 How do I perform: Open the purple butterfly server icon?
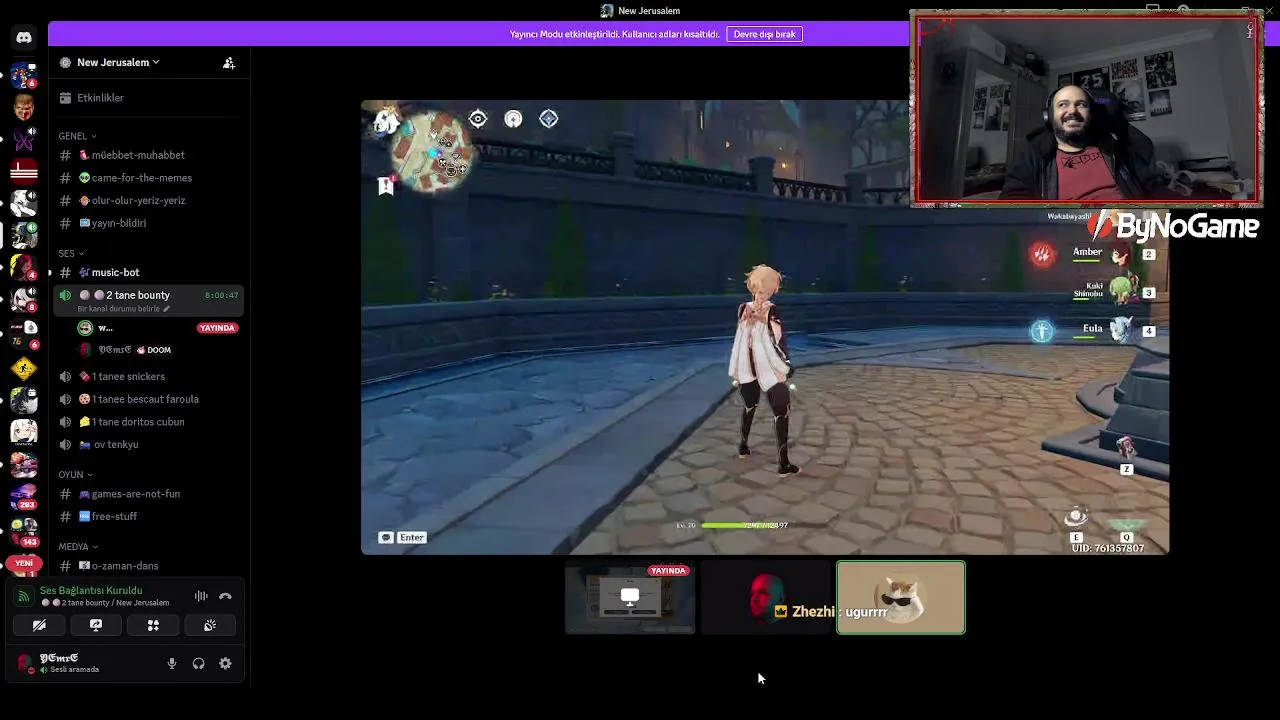pos(24,139)
